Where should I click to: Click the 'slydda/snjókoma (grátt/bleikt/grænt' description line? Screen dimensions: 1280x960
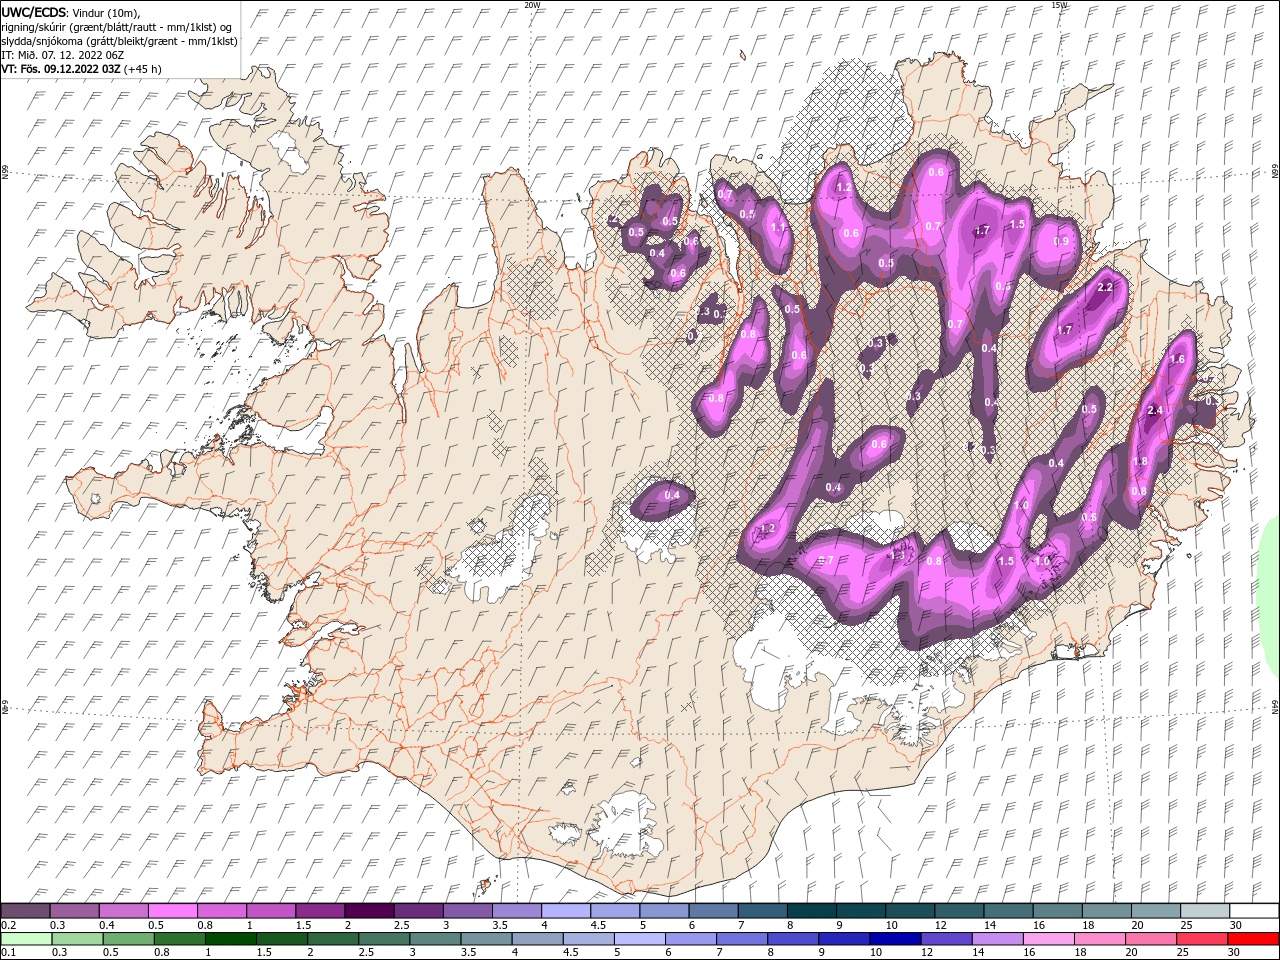pyautogui.click(x=120, y=41)
